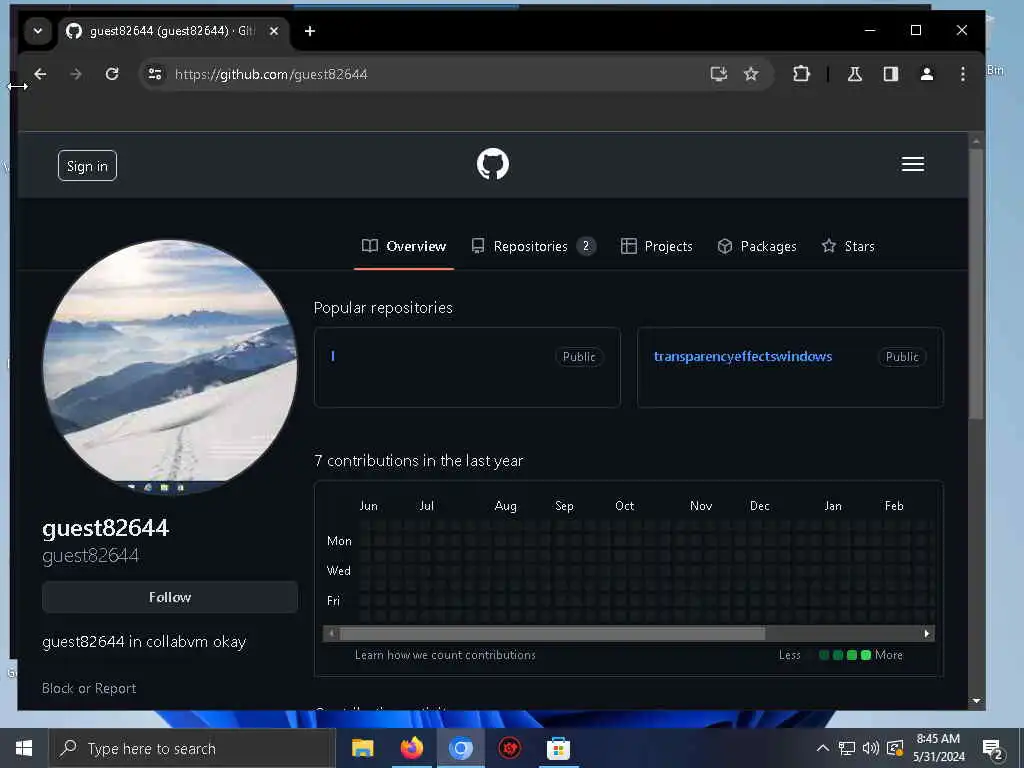Open the Stars tab
1024x768 pixels.
coord(848,246)
